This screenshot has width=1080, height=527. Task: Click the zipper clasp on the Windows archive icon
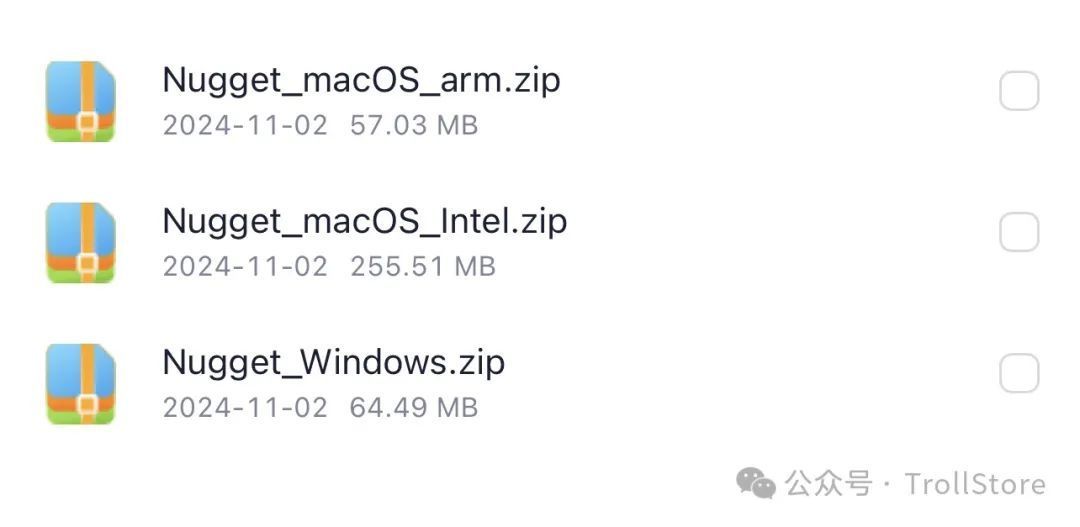[x=87, y=403]
